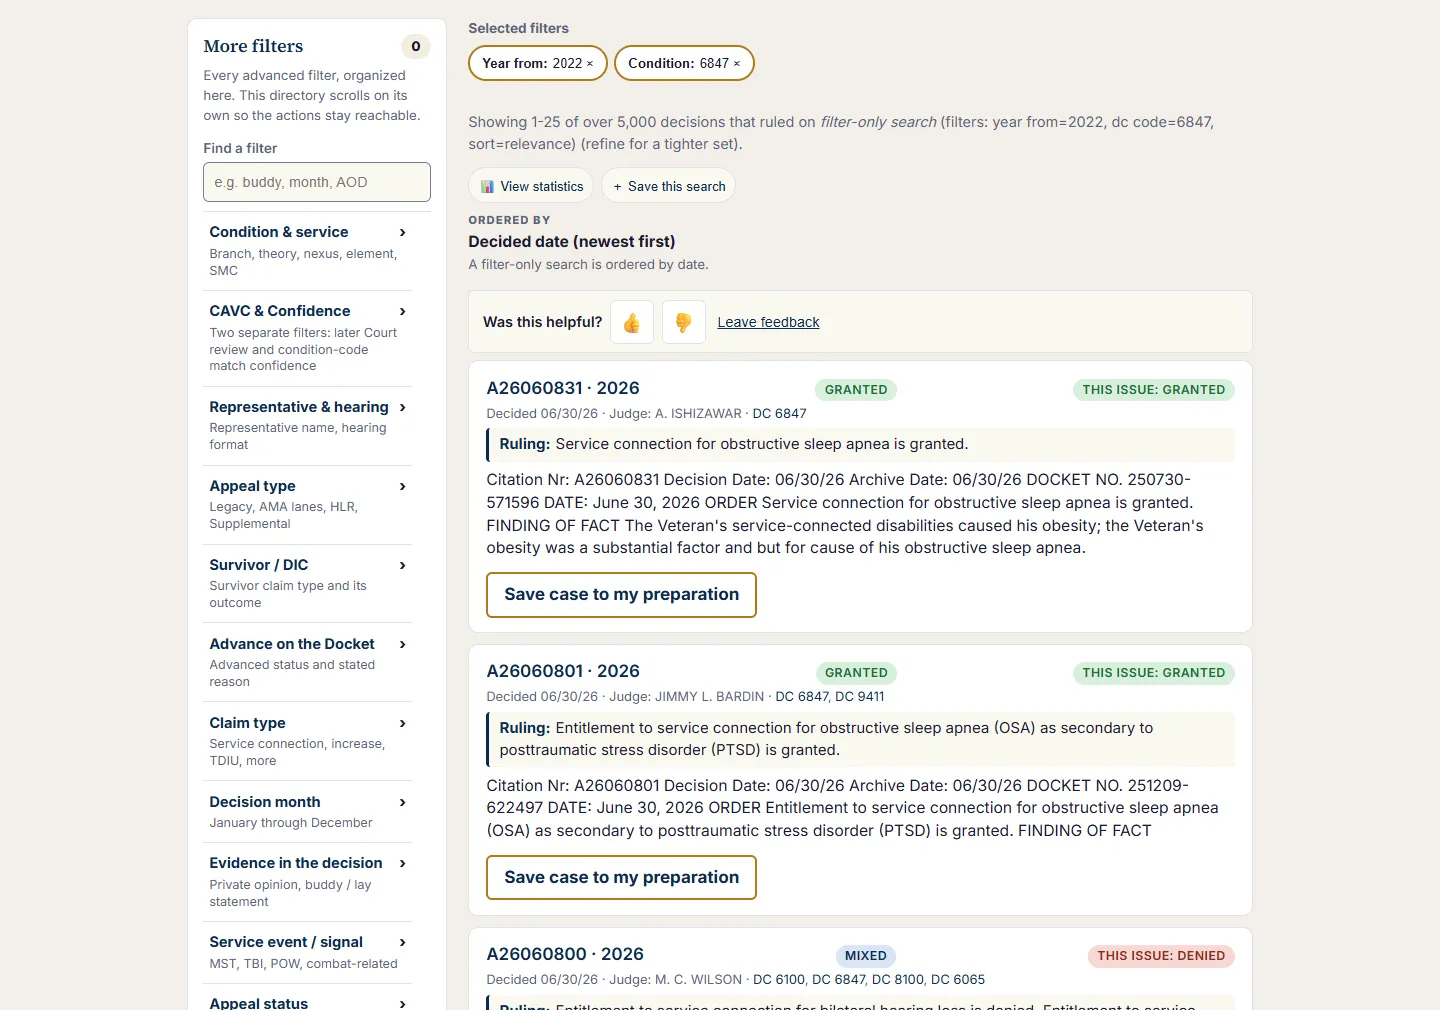Viewport: 1440px width, 1010px height.
Task: Click the MIXED badge on case A26060800
Action: point(866,956)
